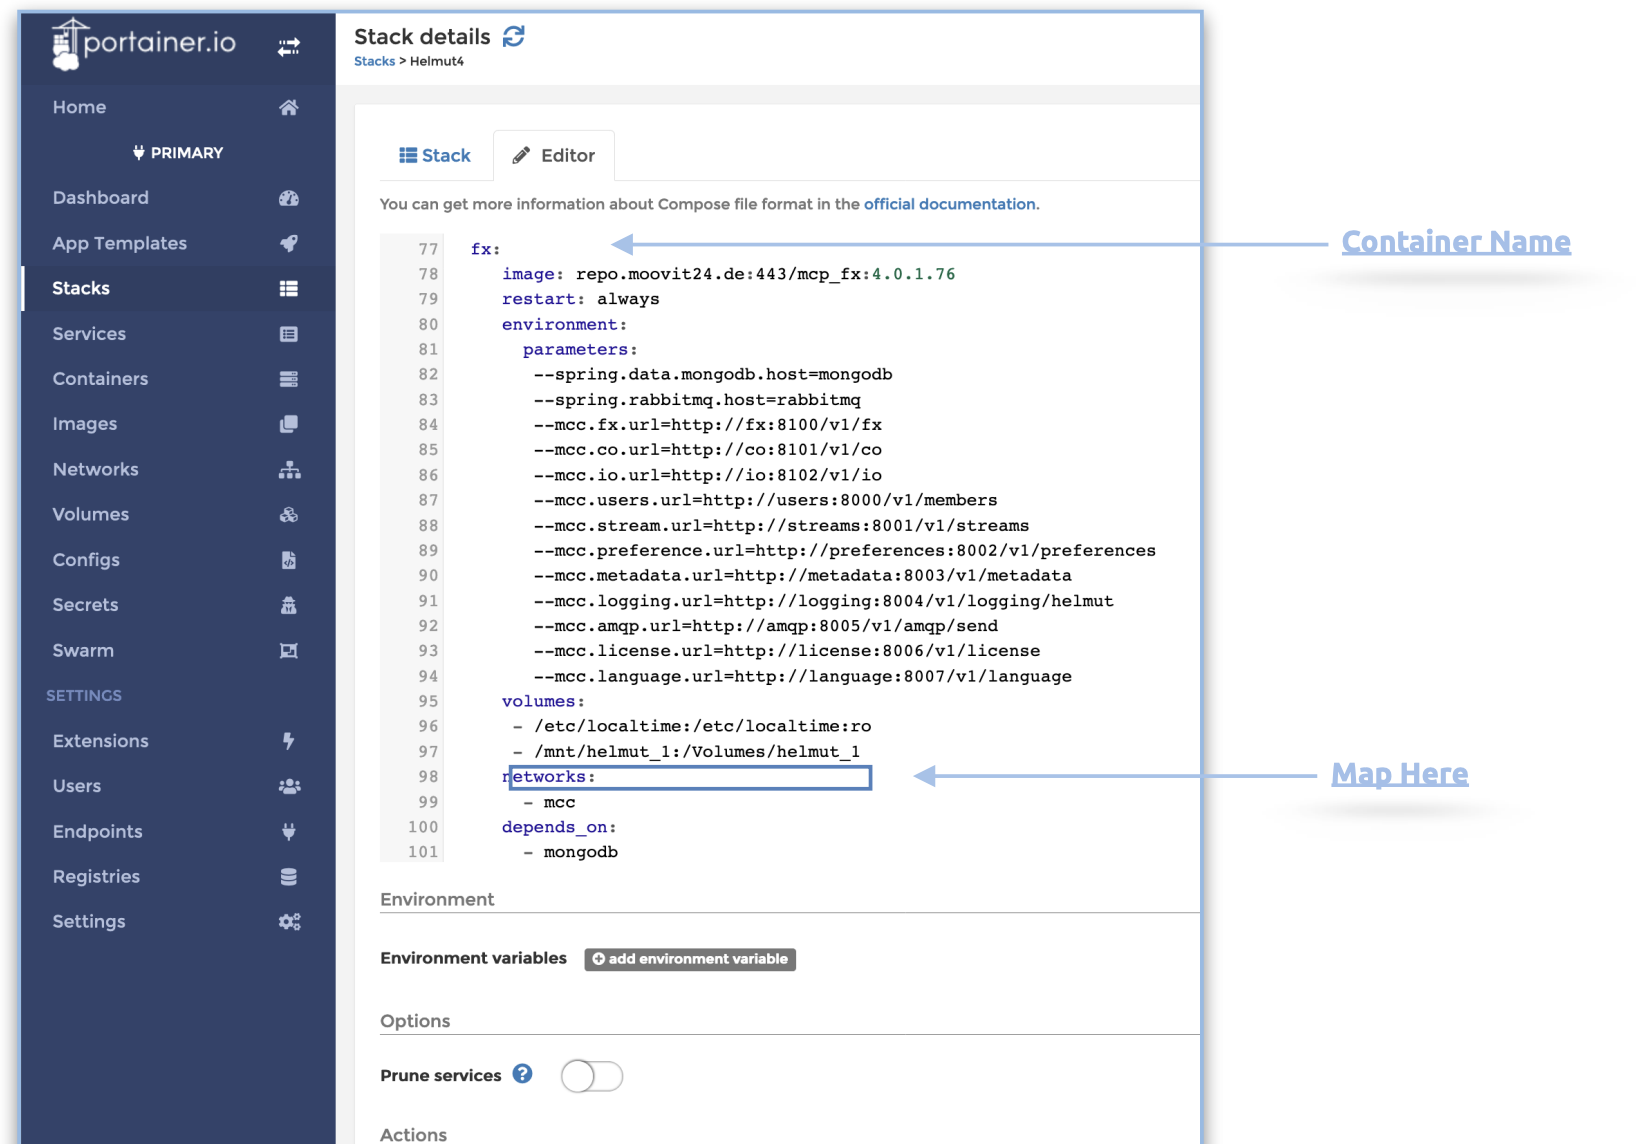Click the Home house icon
1636x1144 pixels.
288,108
